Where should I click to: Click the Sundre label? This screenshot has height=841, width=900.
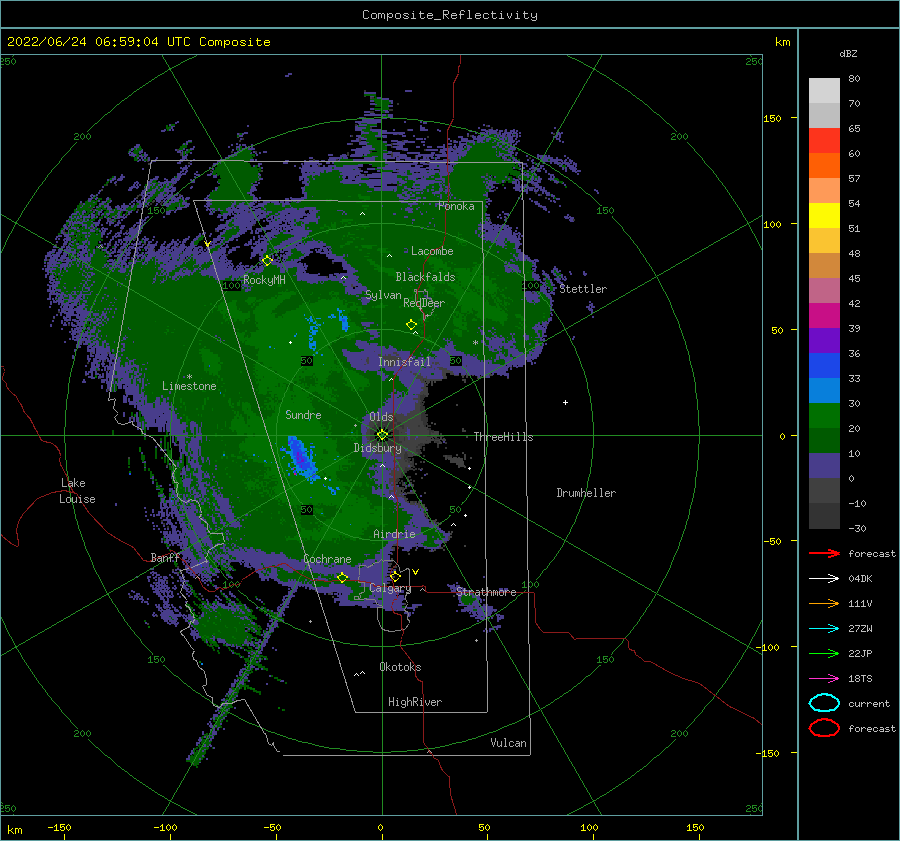tap(303, 414)
